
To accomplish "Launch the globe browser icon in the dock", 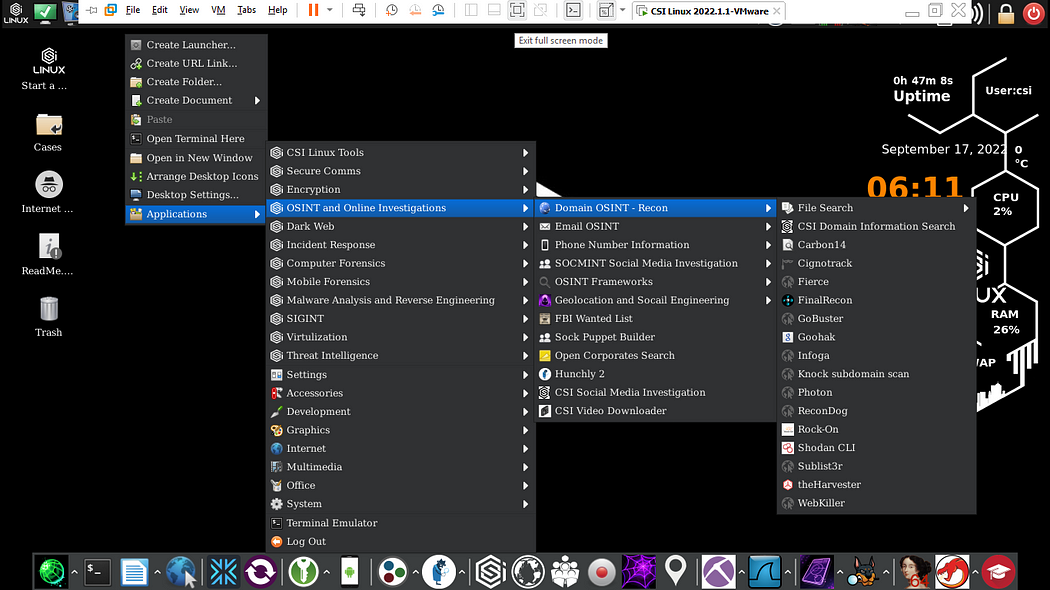I will (181, 572).
